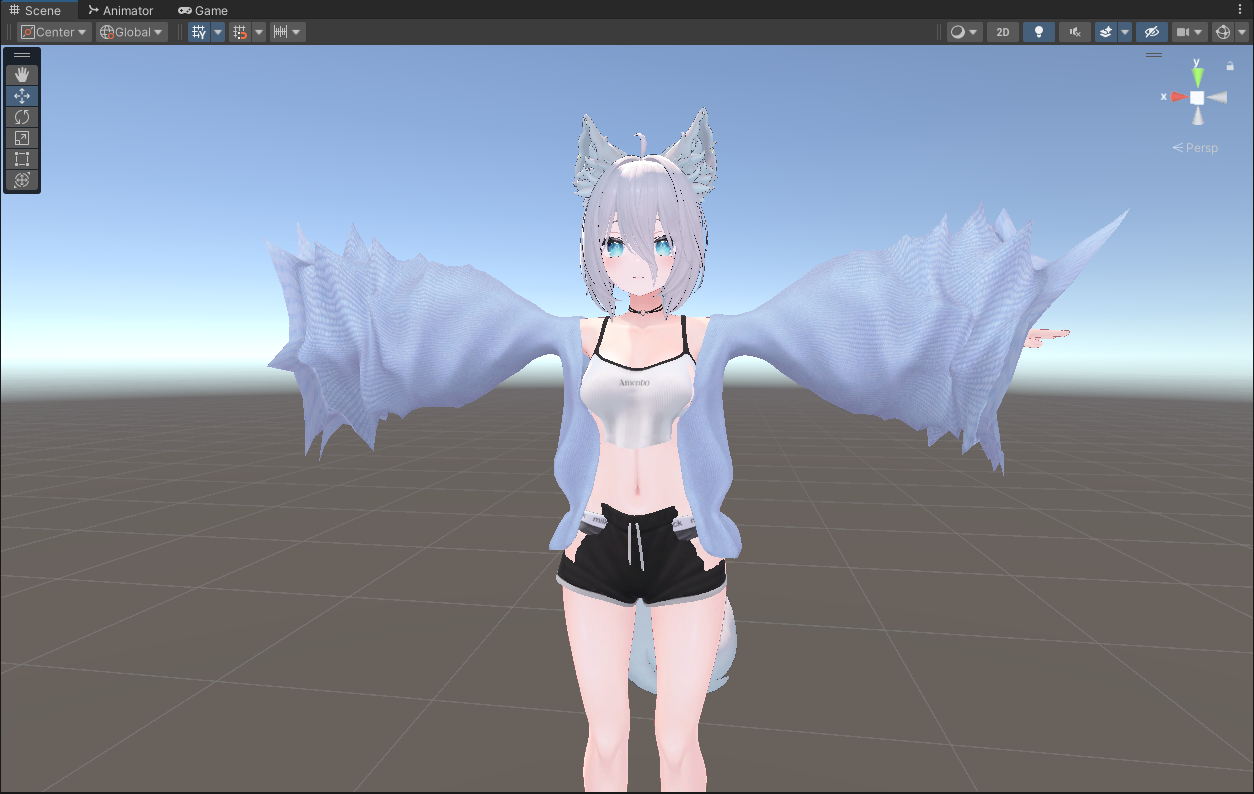Select the combined Transform tool

tap(22, 180)
